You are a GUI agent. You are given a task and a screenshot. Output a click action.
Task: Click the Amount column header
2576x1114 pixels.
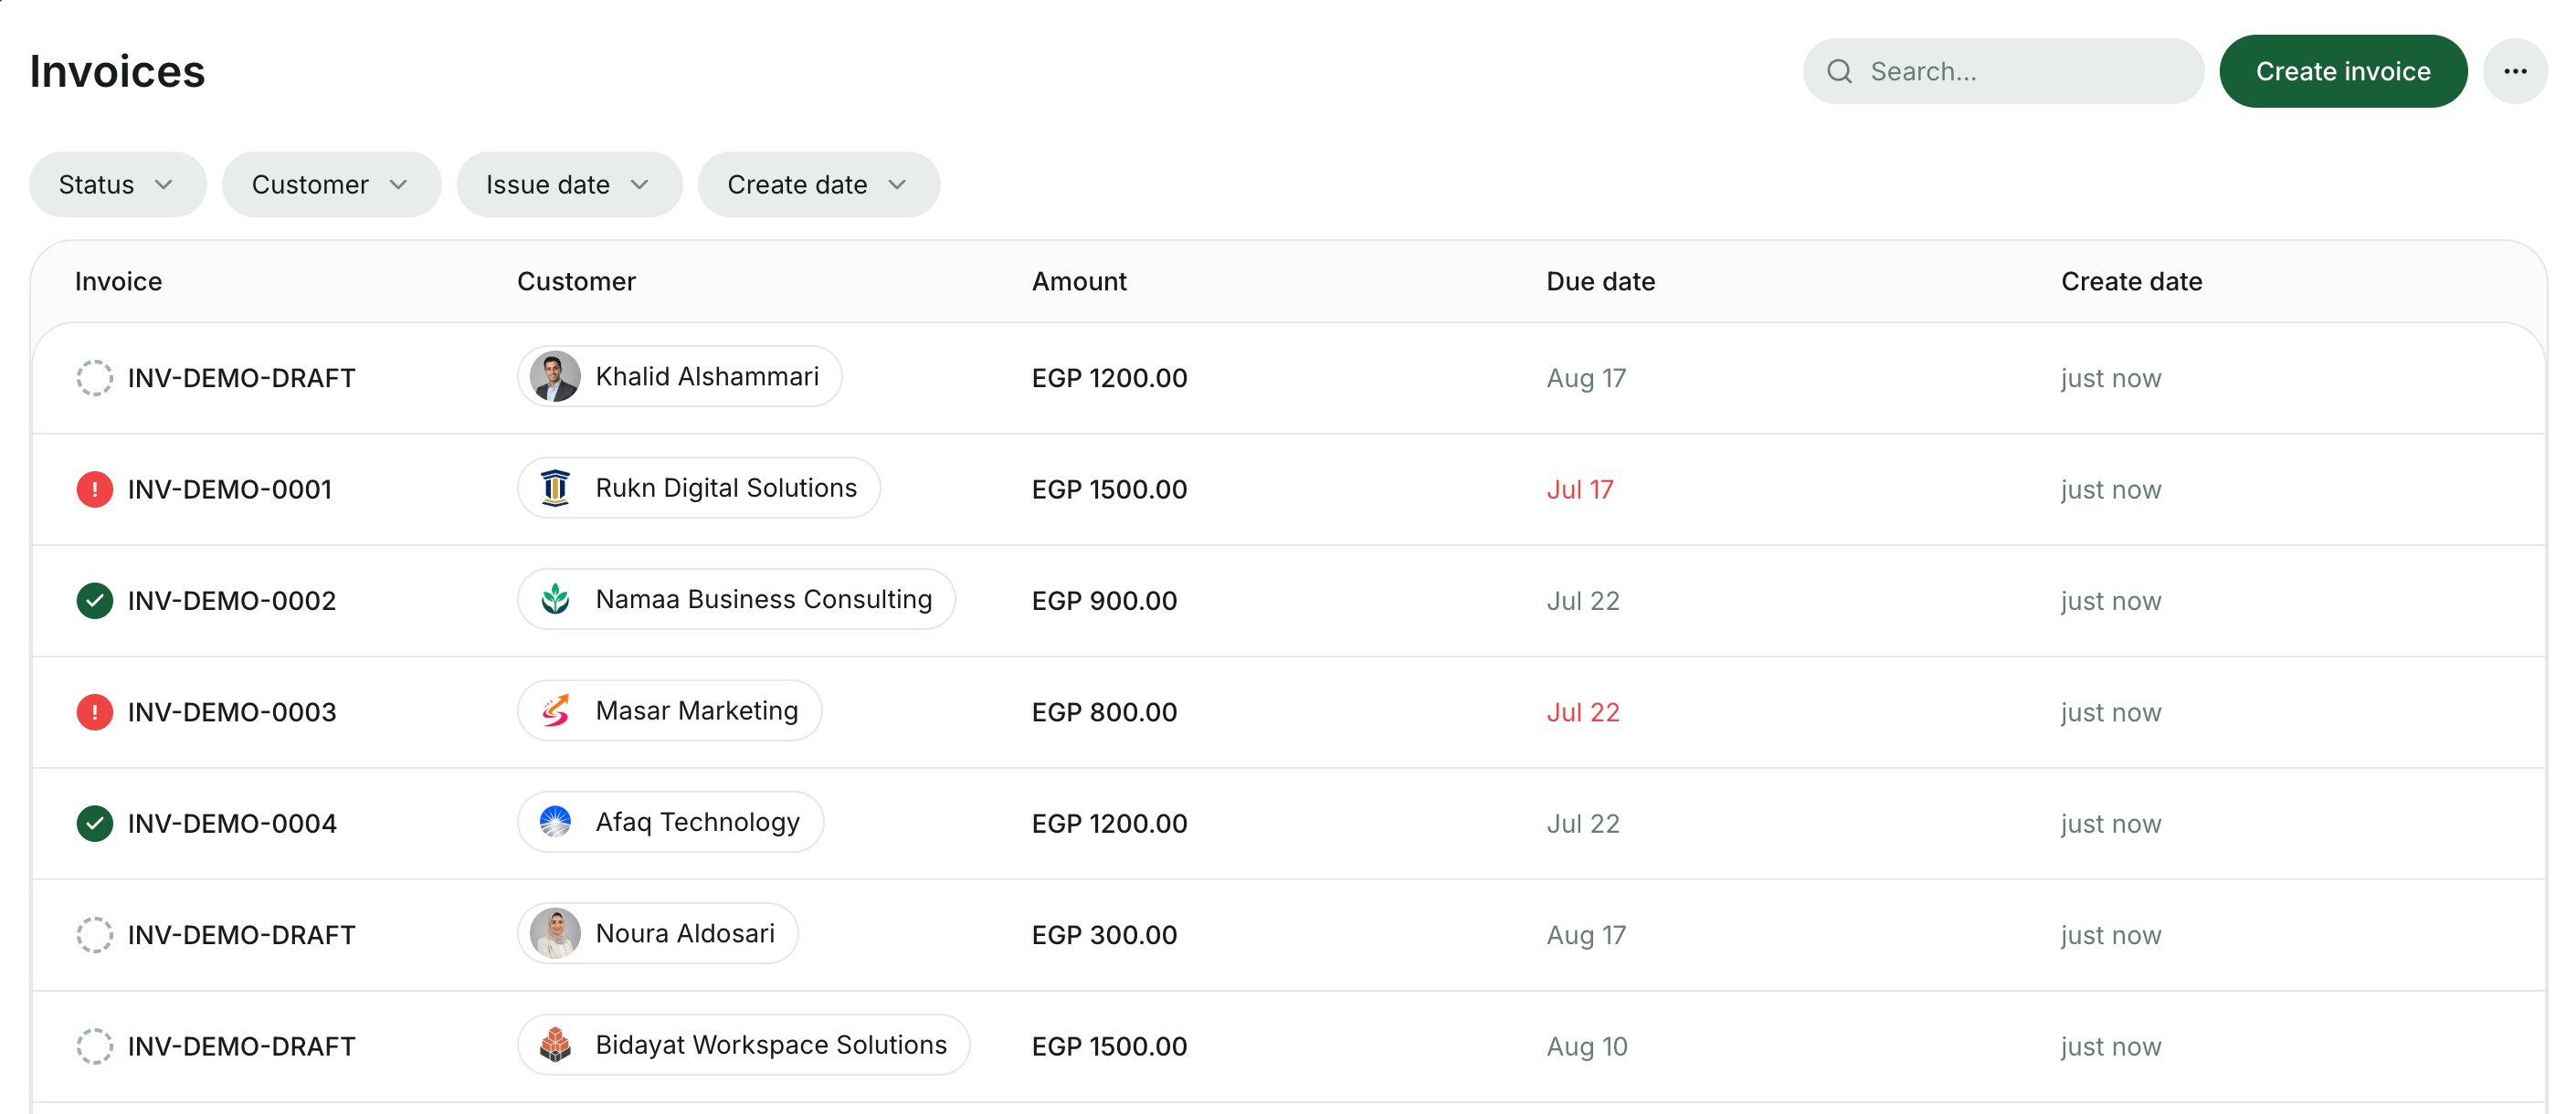(x=1079, y=281)
